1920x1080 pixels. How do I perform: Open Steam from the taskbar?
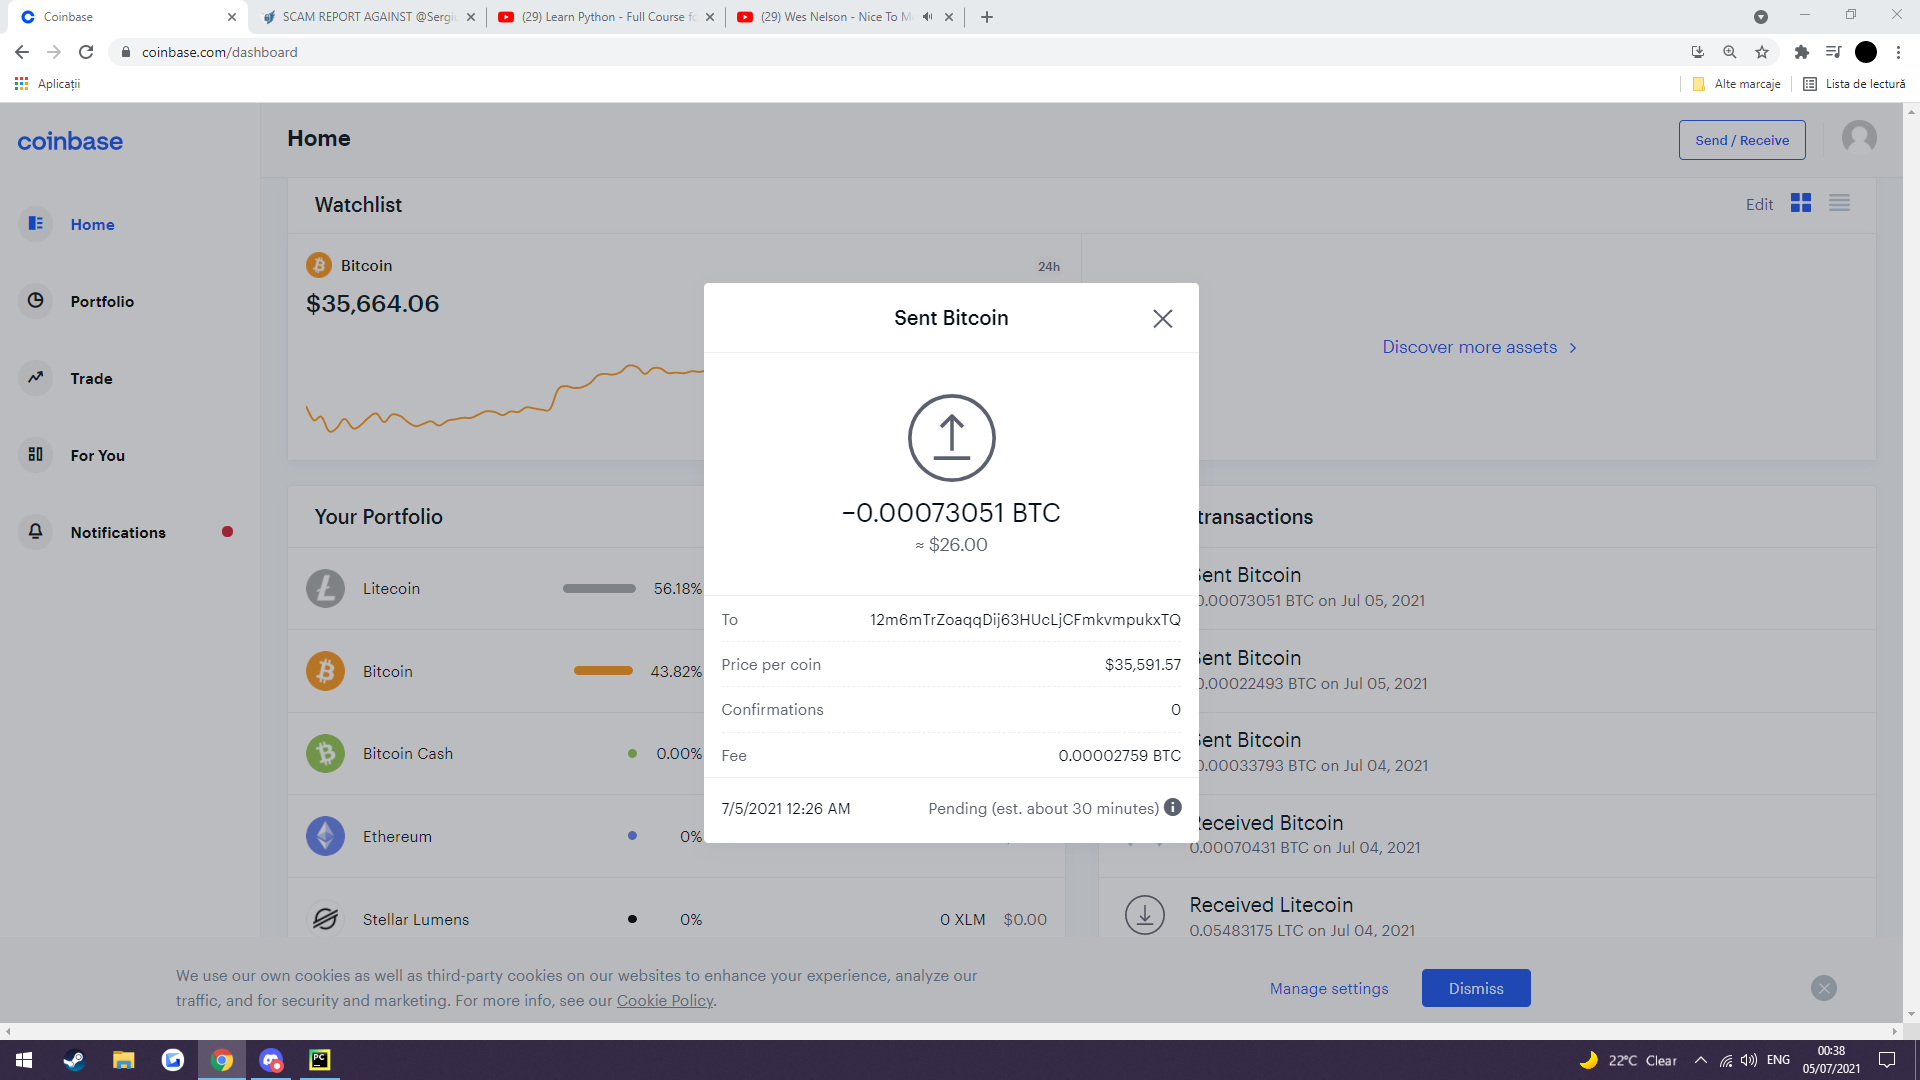click(x=74, y=1060)
